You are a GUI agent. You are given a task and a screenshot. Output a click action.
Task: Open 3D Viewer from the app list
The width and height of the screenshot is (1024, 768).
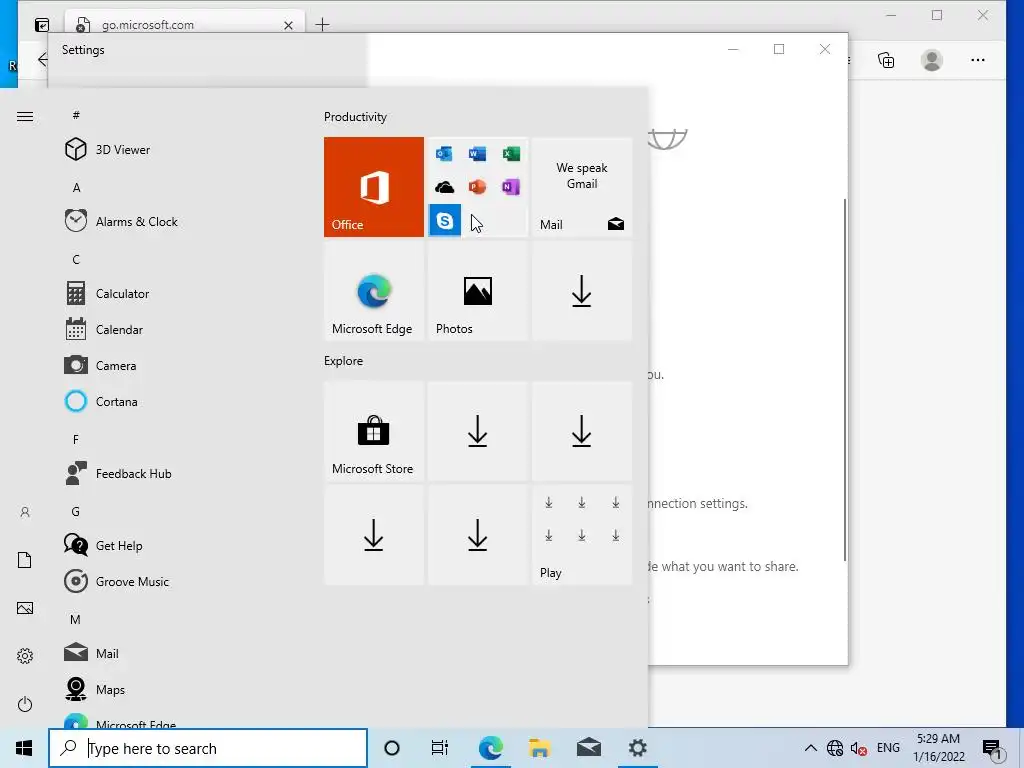(178, 150)
